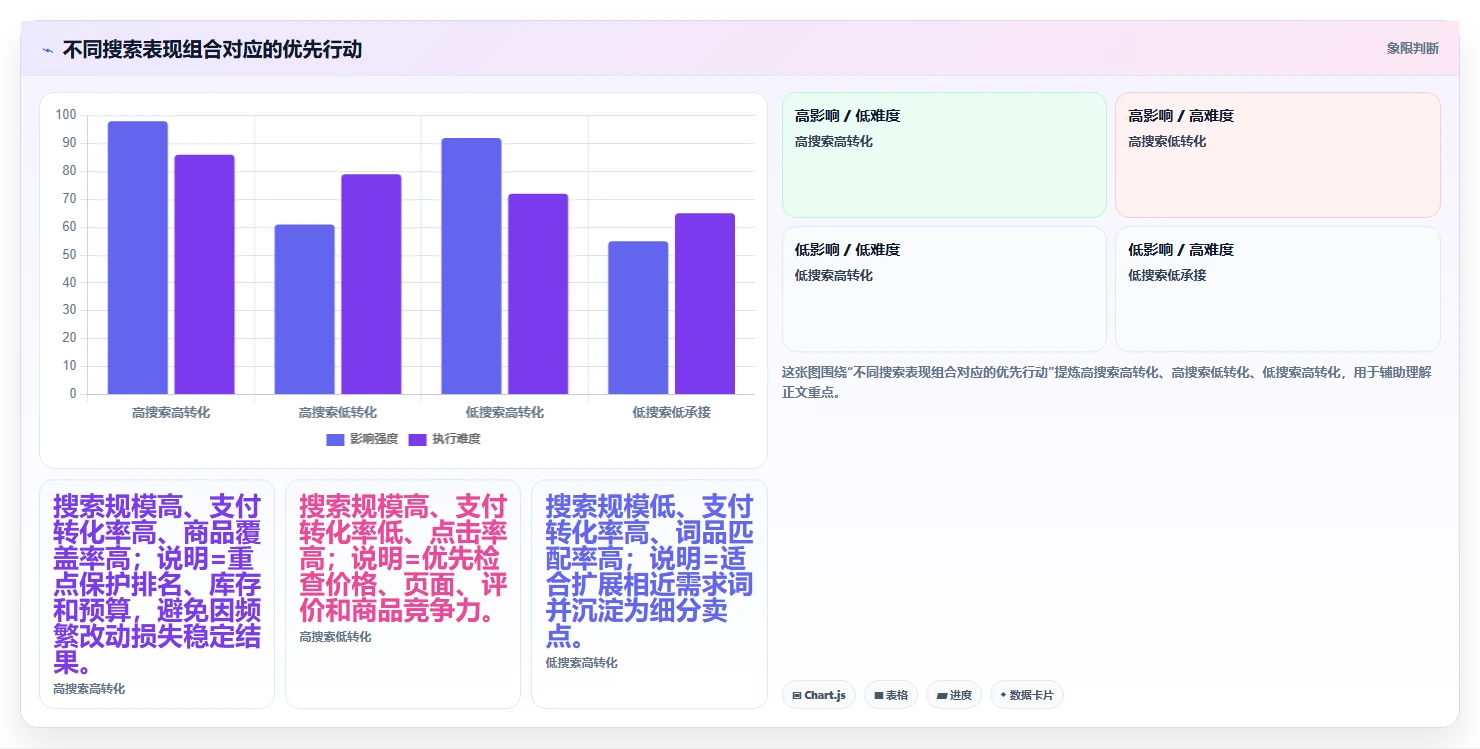The image size is (1480, 749).
Task: Click the 低搜索高转化 x-axis label
Action: [505, 412]
